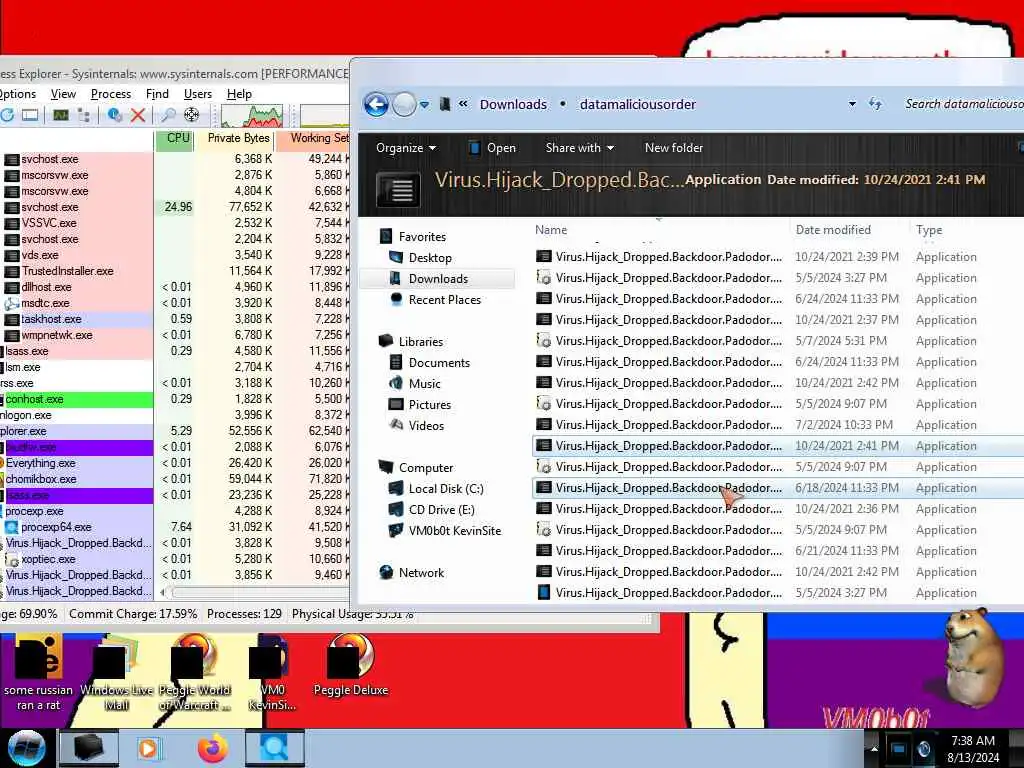The height and width of the screenshot is (768, 1024).
Task: Open the Find menu in Process Explorer
Action: tap(157, 94)
